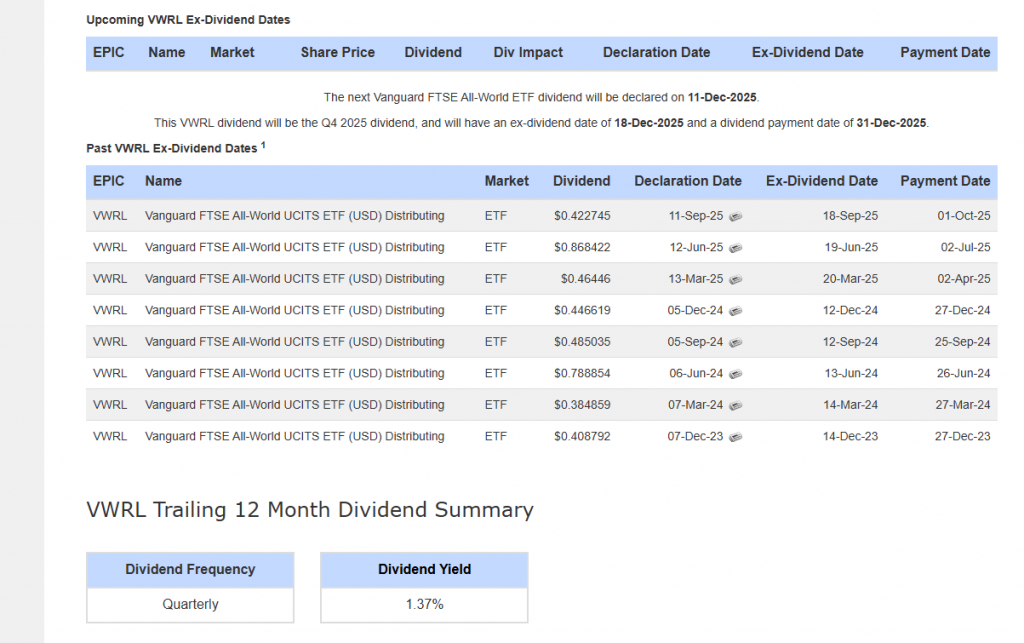This screenshot has width=1024, height=643.
Task: Click footnote 1 beside Past VWRL Ex-Dividend Dates
Action: click(x=263, y=145)
